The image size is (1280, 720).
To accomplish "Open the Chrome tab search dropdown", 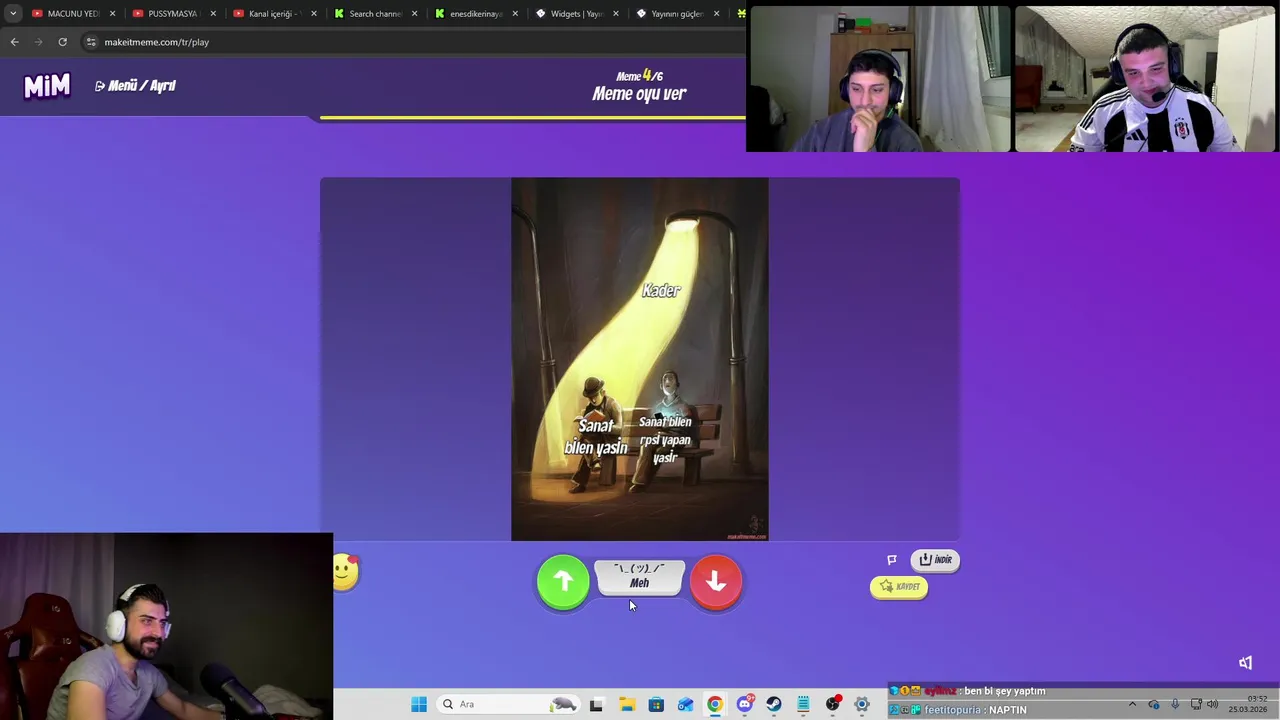I will coord(13,13).
